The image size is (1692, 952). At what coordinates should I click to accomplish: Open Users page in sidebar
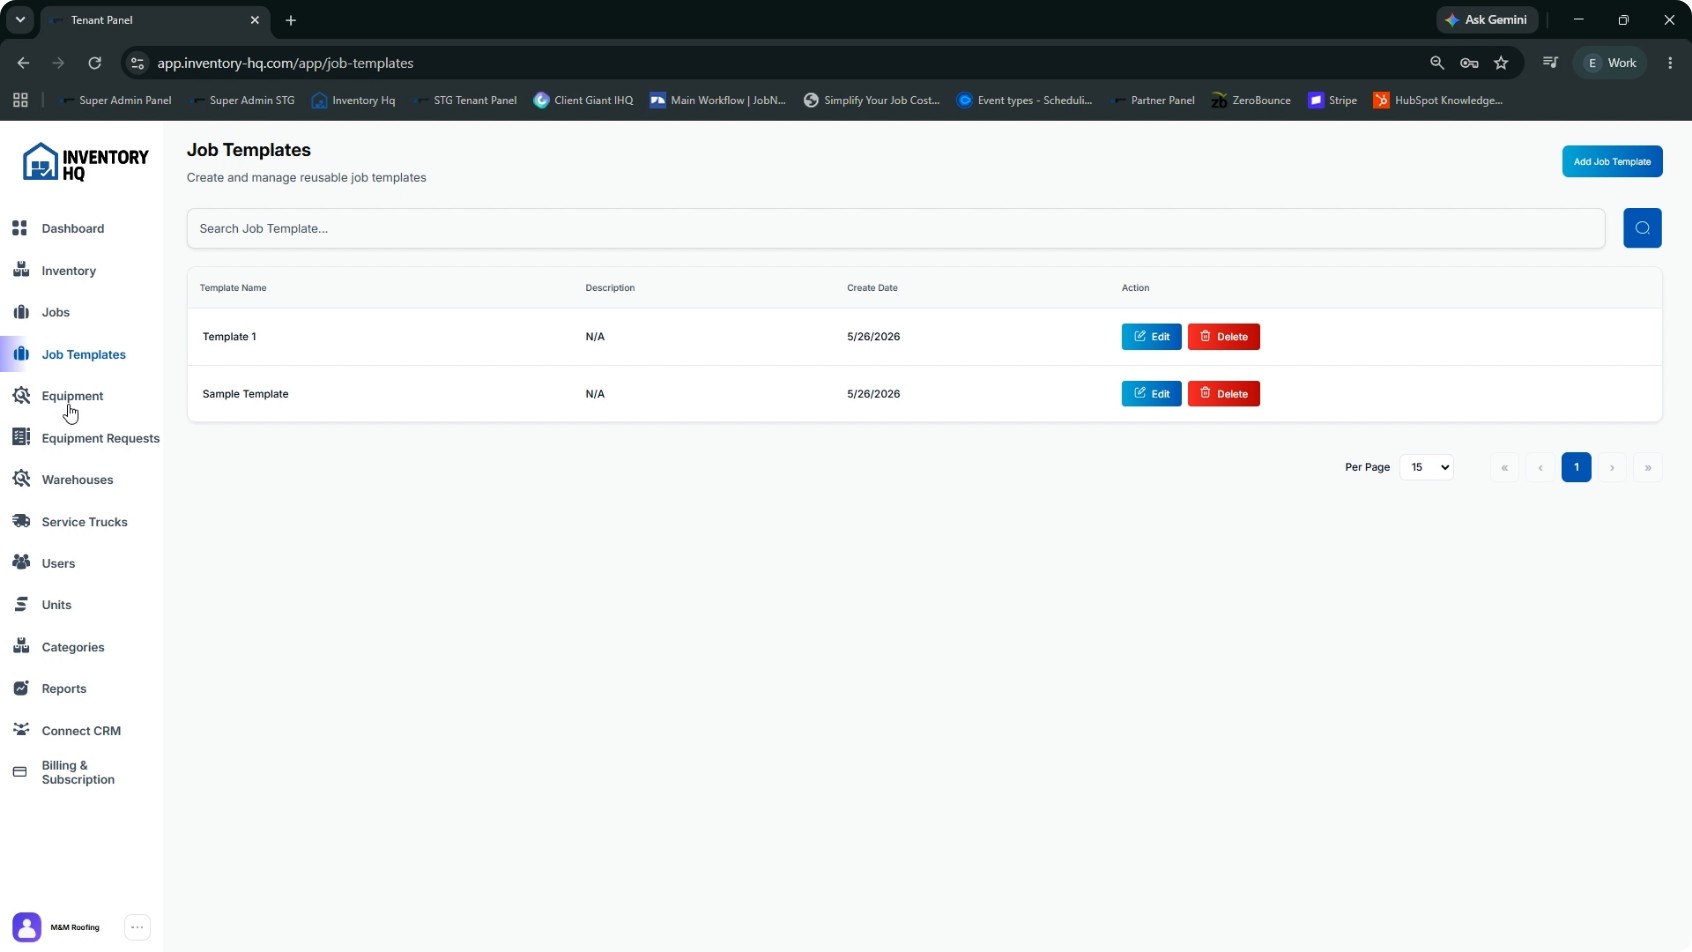58,564
